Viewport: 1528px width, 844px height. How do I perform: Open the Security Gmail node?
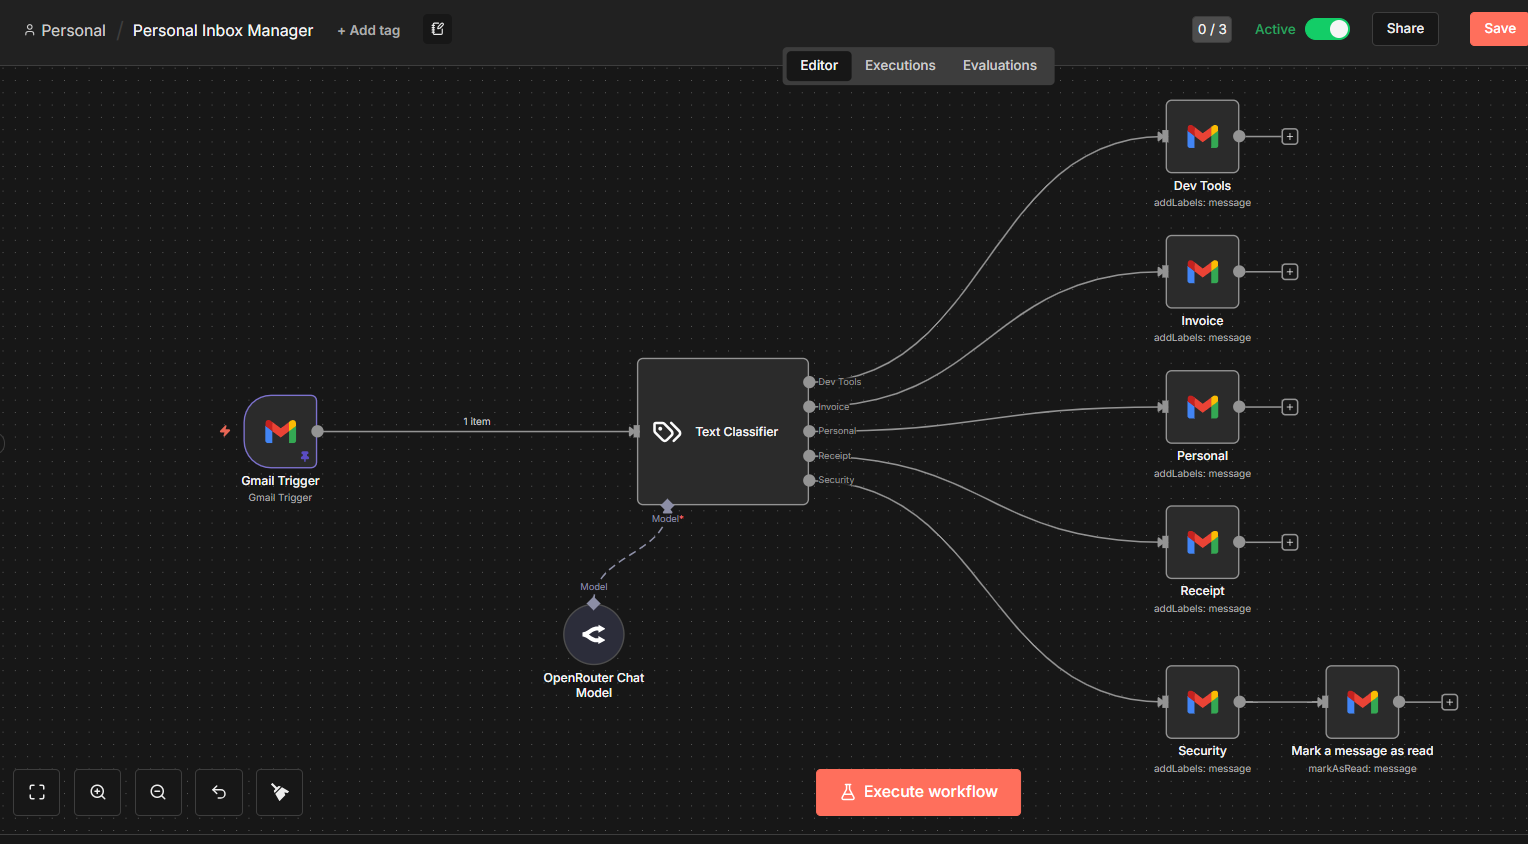tap(1201, 701)
